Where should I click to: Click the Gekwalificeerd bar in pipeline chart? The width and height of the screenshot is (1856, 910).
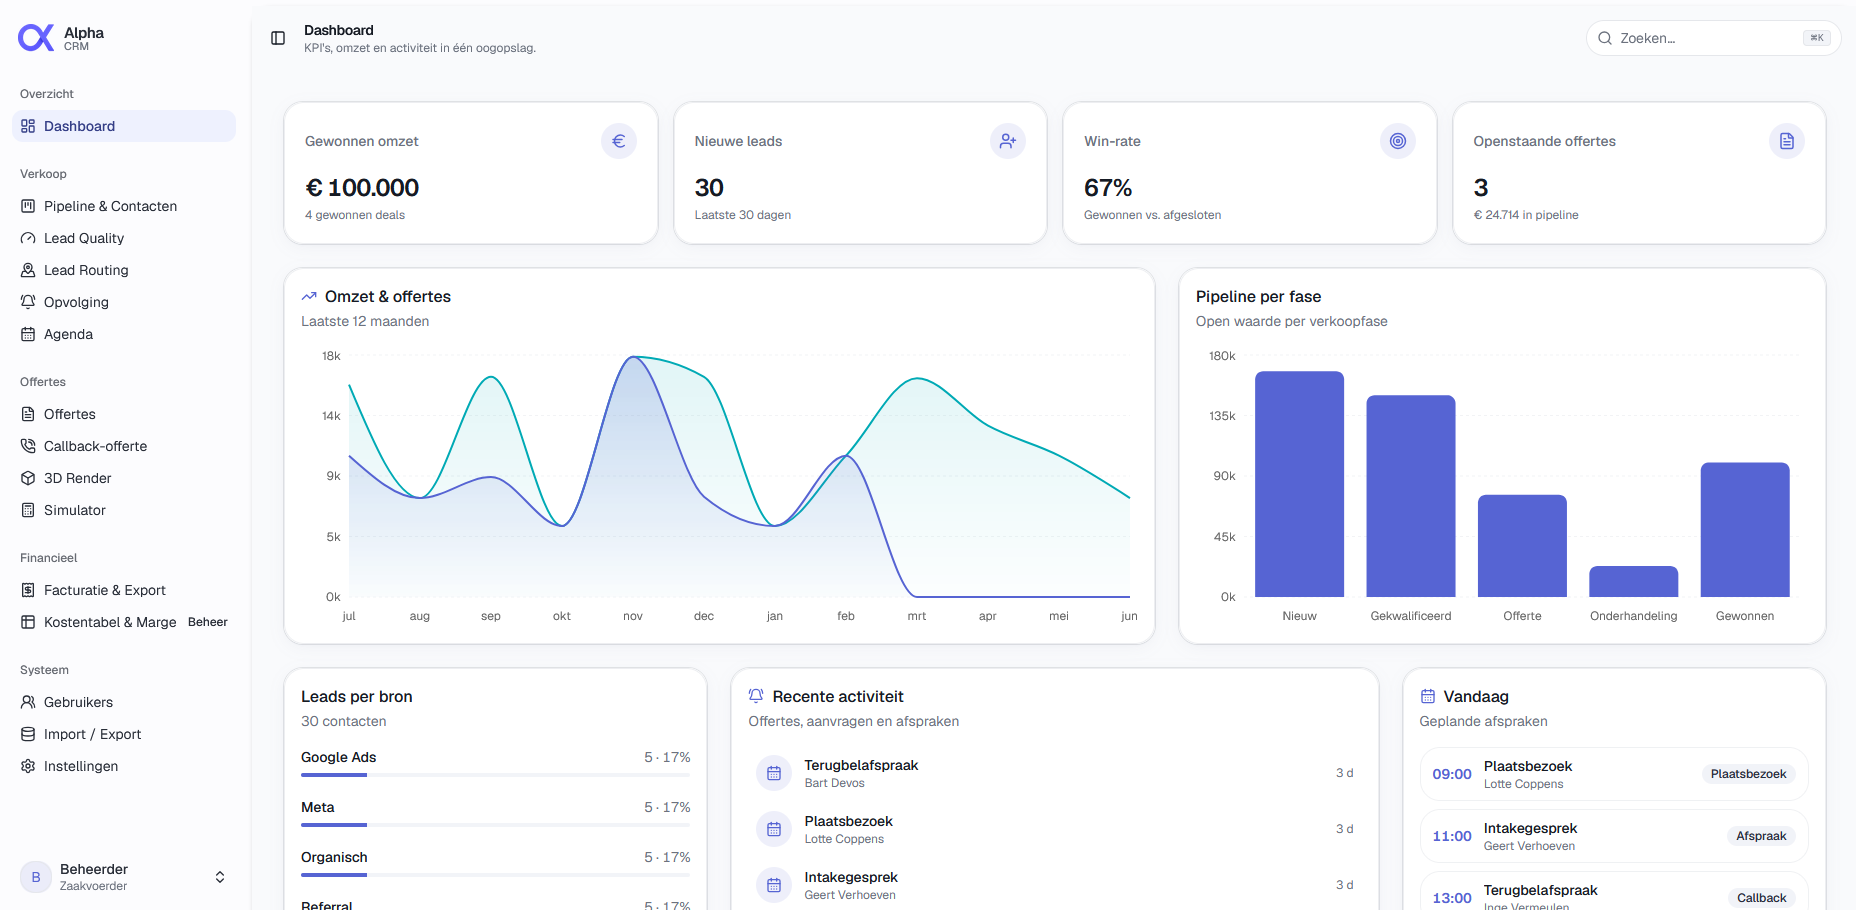click(1411, 496)
